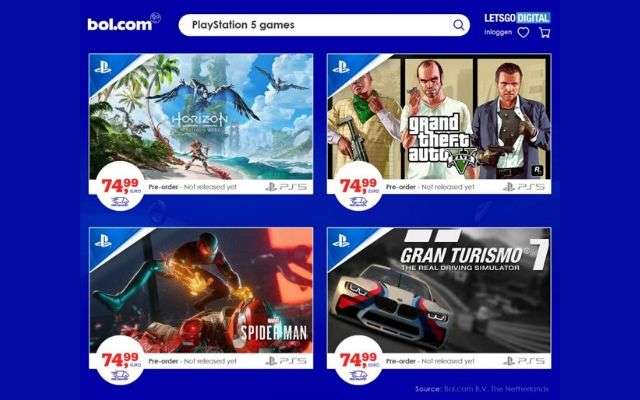Open the Grand Theft Auto V cover thumbnail
Image resolution: width=640 pixels, height=400 pixels.
pos(439,117)
